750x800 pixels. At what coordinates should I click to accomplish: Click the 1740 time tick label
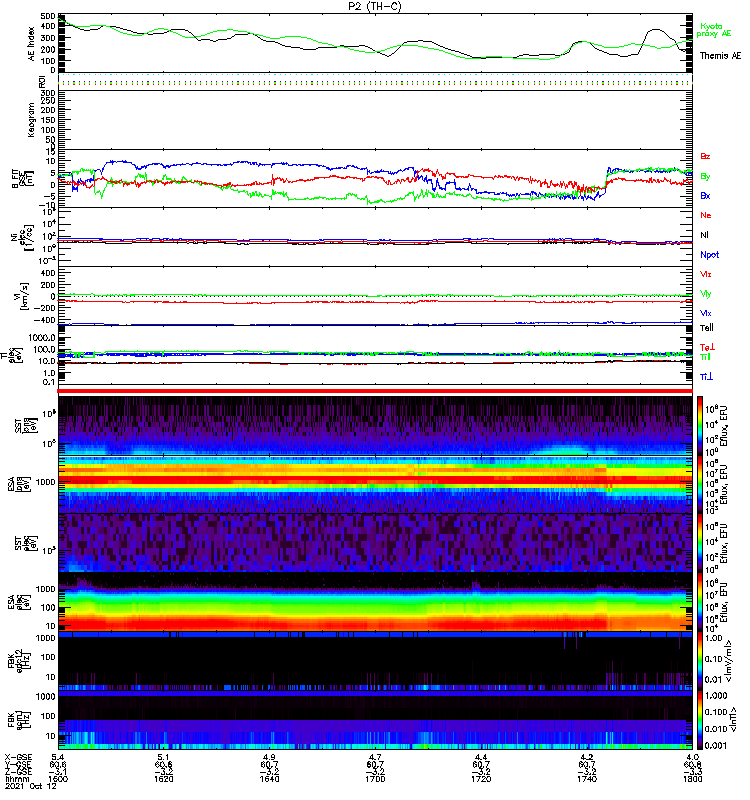point(587,779)
